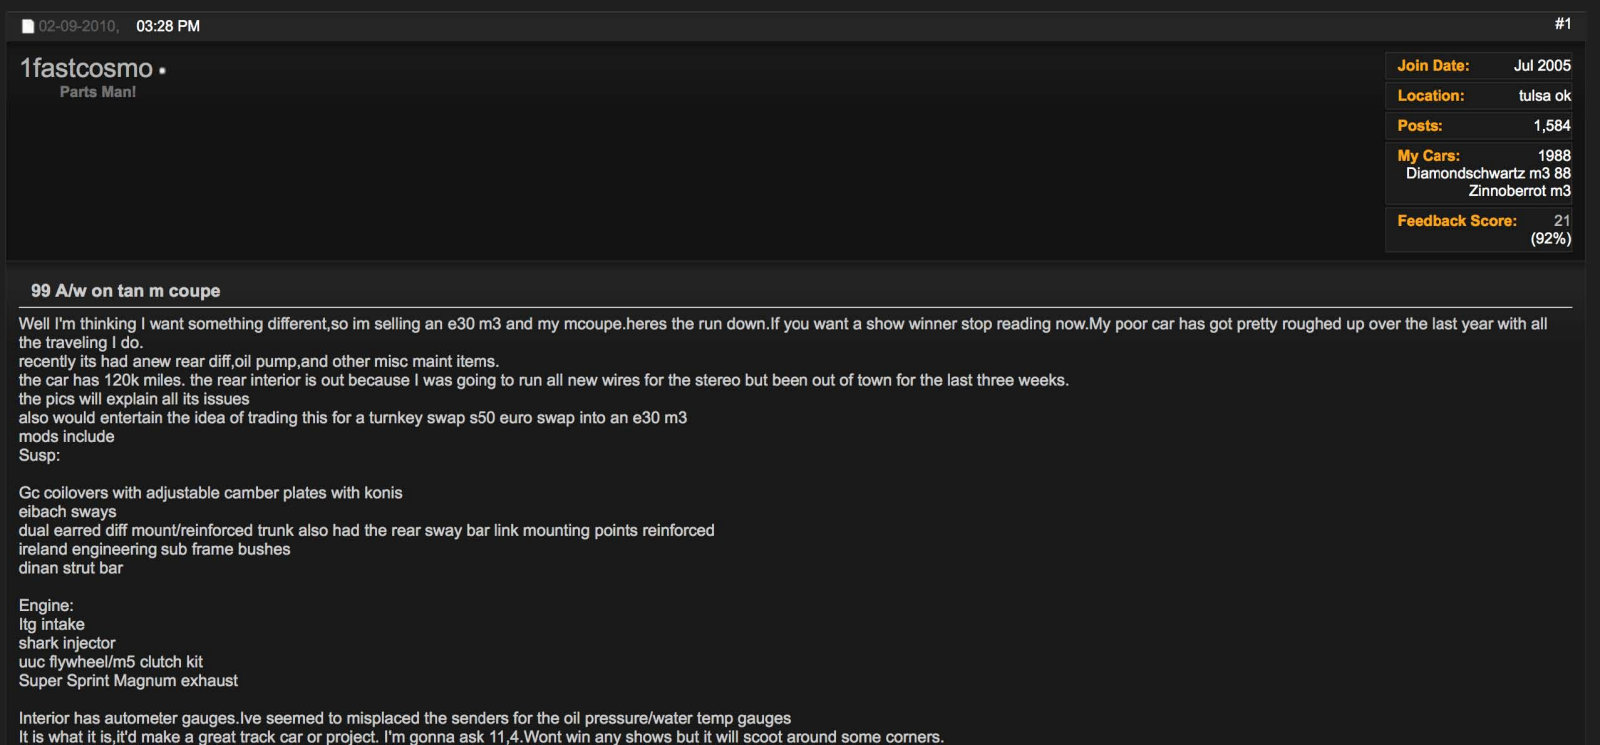Click the Location label

click(1430, 96)
